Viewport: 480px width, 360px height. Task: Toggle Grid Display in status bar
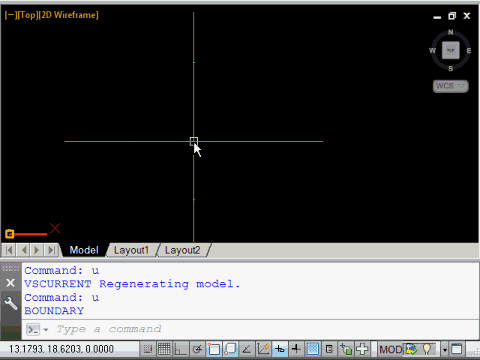(x=164, y=349)
